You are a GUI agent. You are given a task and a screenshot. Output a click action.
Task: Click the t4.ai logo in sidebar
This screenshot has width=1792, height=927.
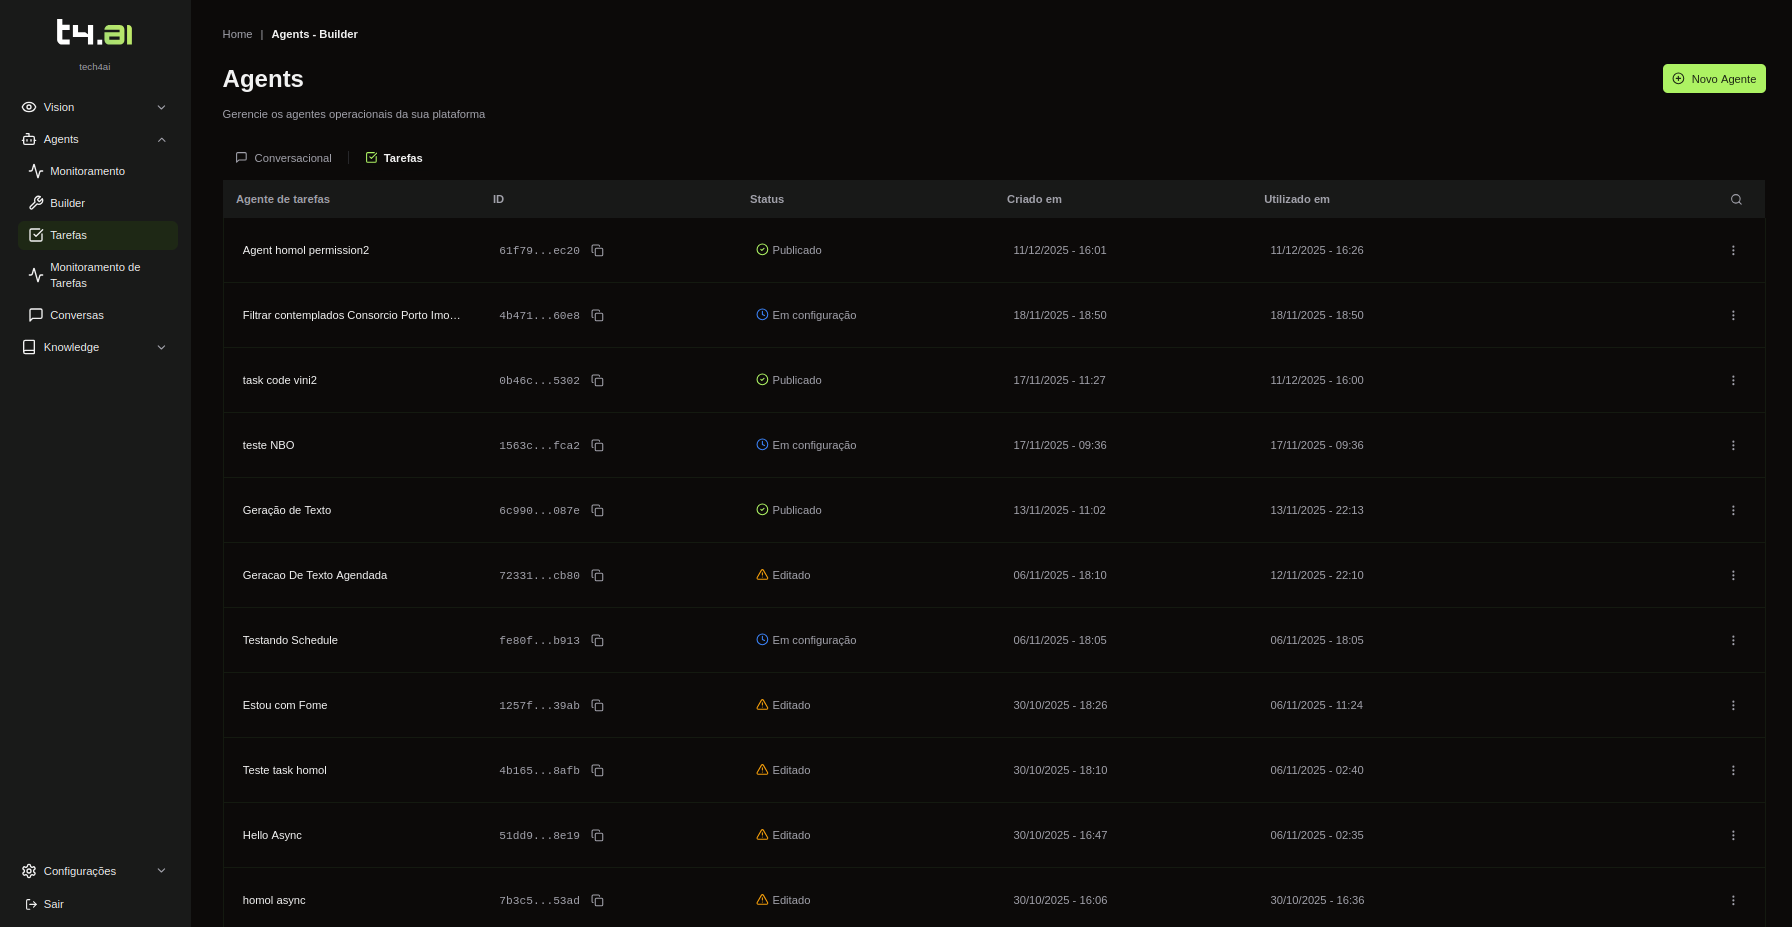pyautogui.click(x=95, y=33)
